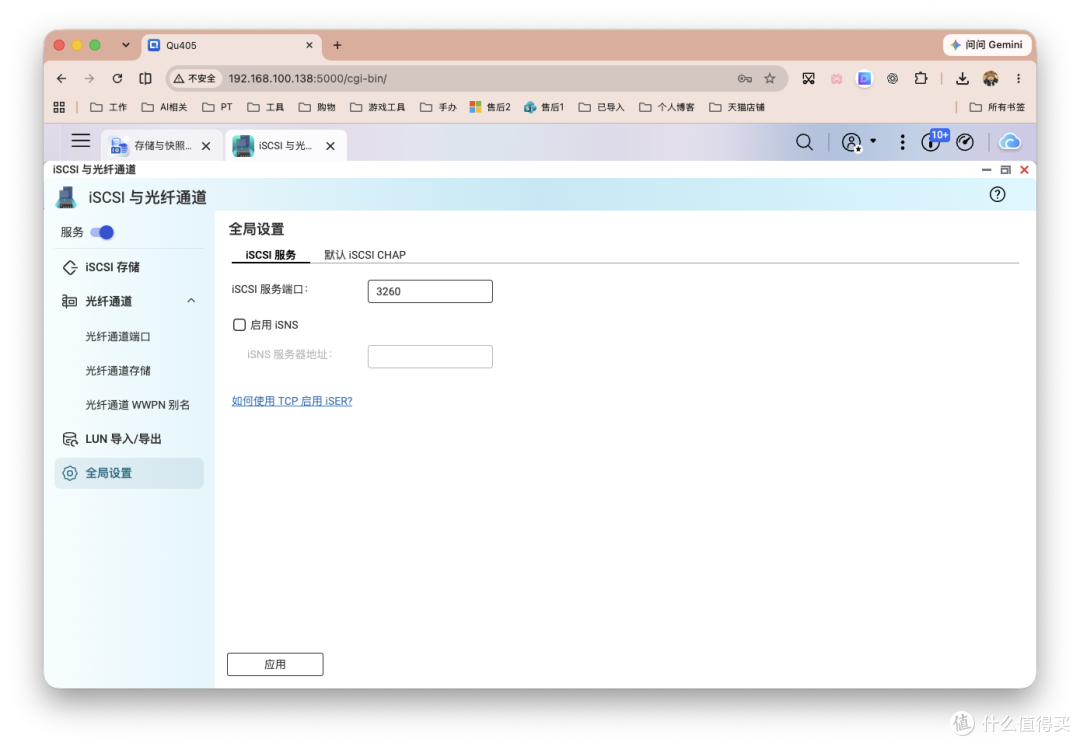Open the Chrome profile avatar

point(990,79)
